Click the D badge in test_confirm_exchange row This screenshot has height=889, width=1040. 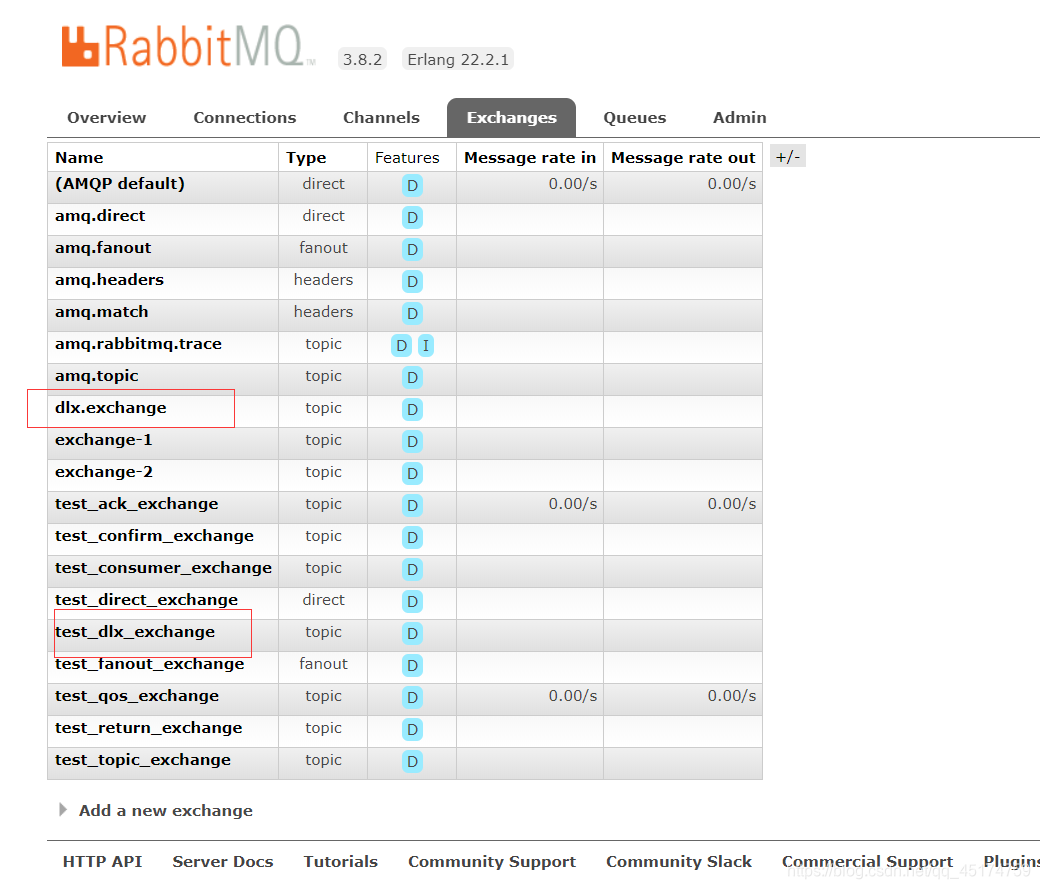[412, 537]
